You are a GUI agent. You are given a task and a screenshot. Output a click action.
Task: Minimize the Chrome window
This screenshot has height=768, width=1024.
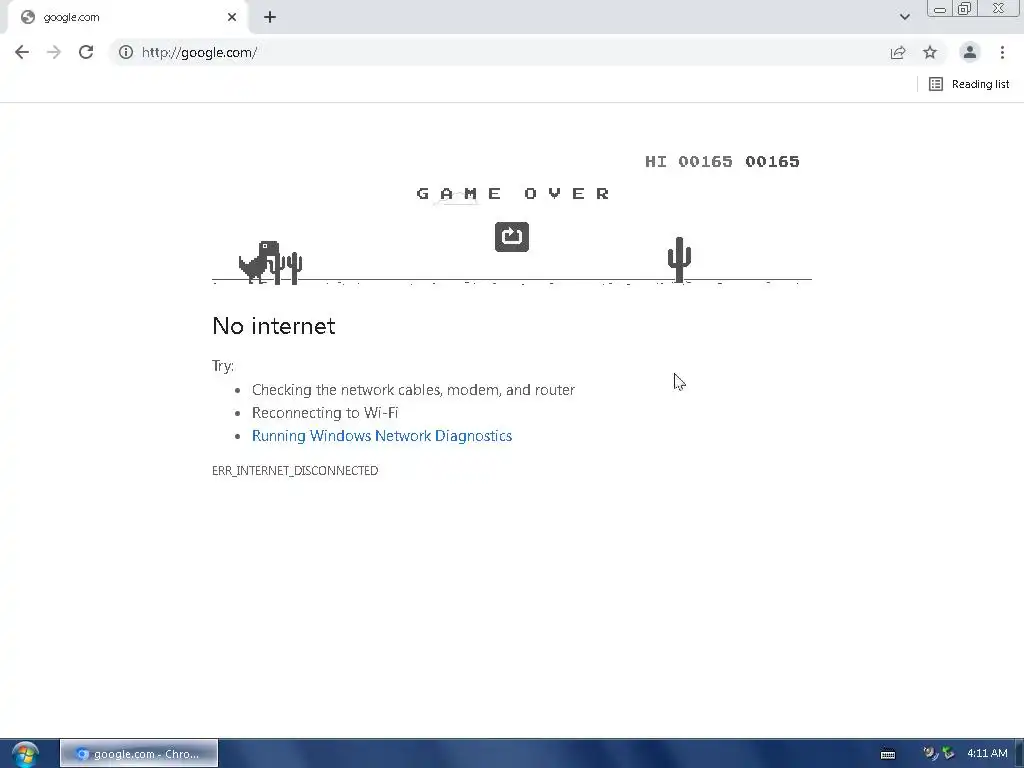pyautogui.click(x=940, y=8)
